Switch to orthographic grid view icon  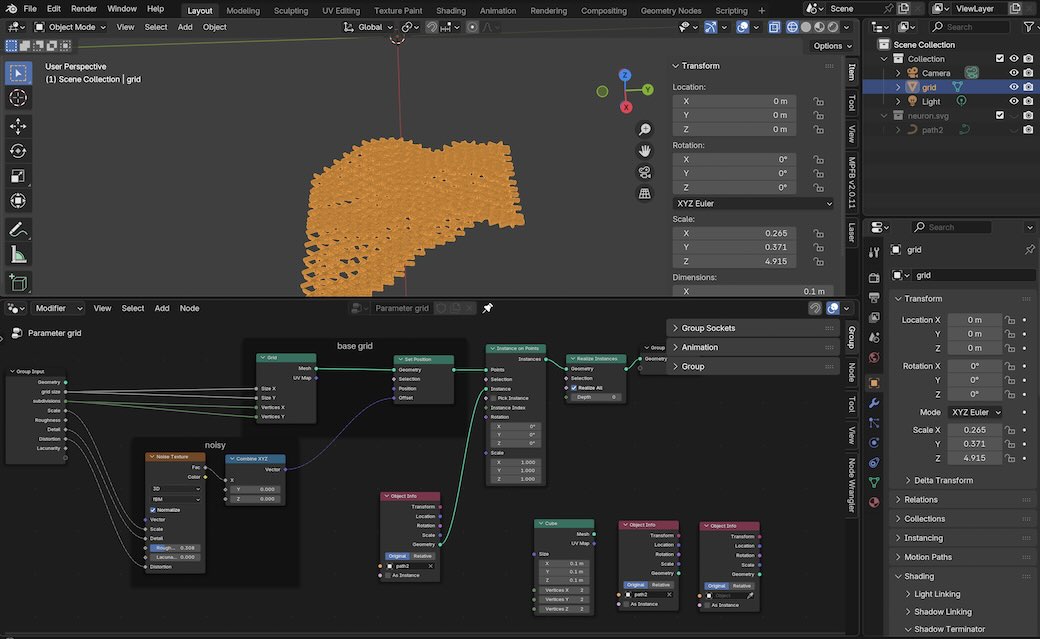tap(645, 193)
